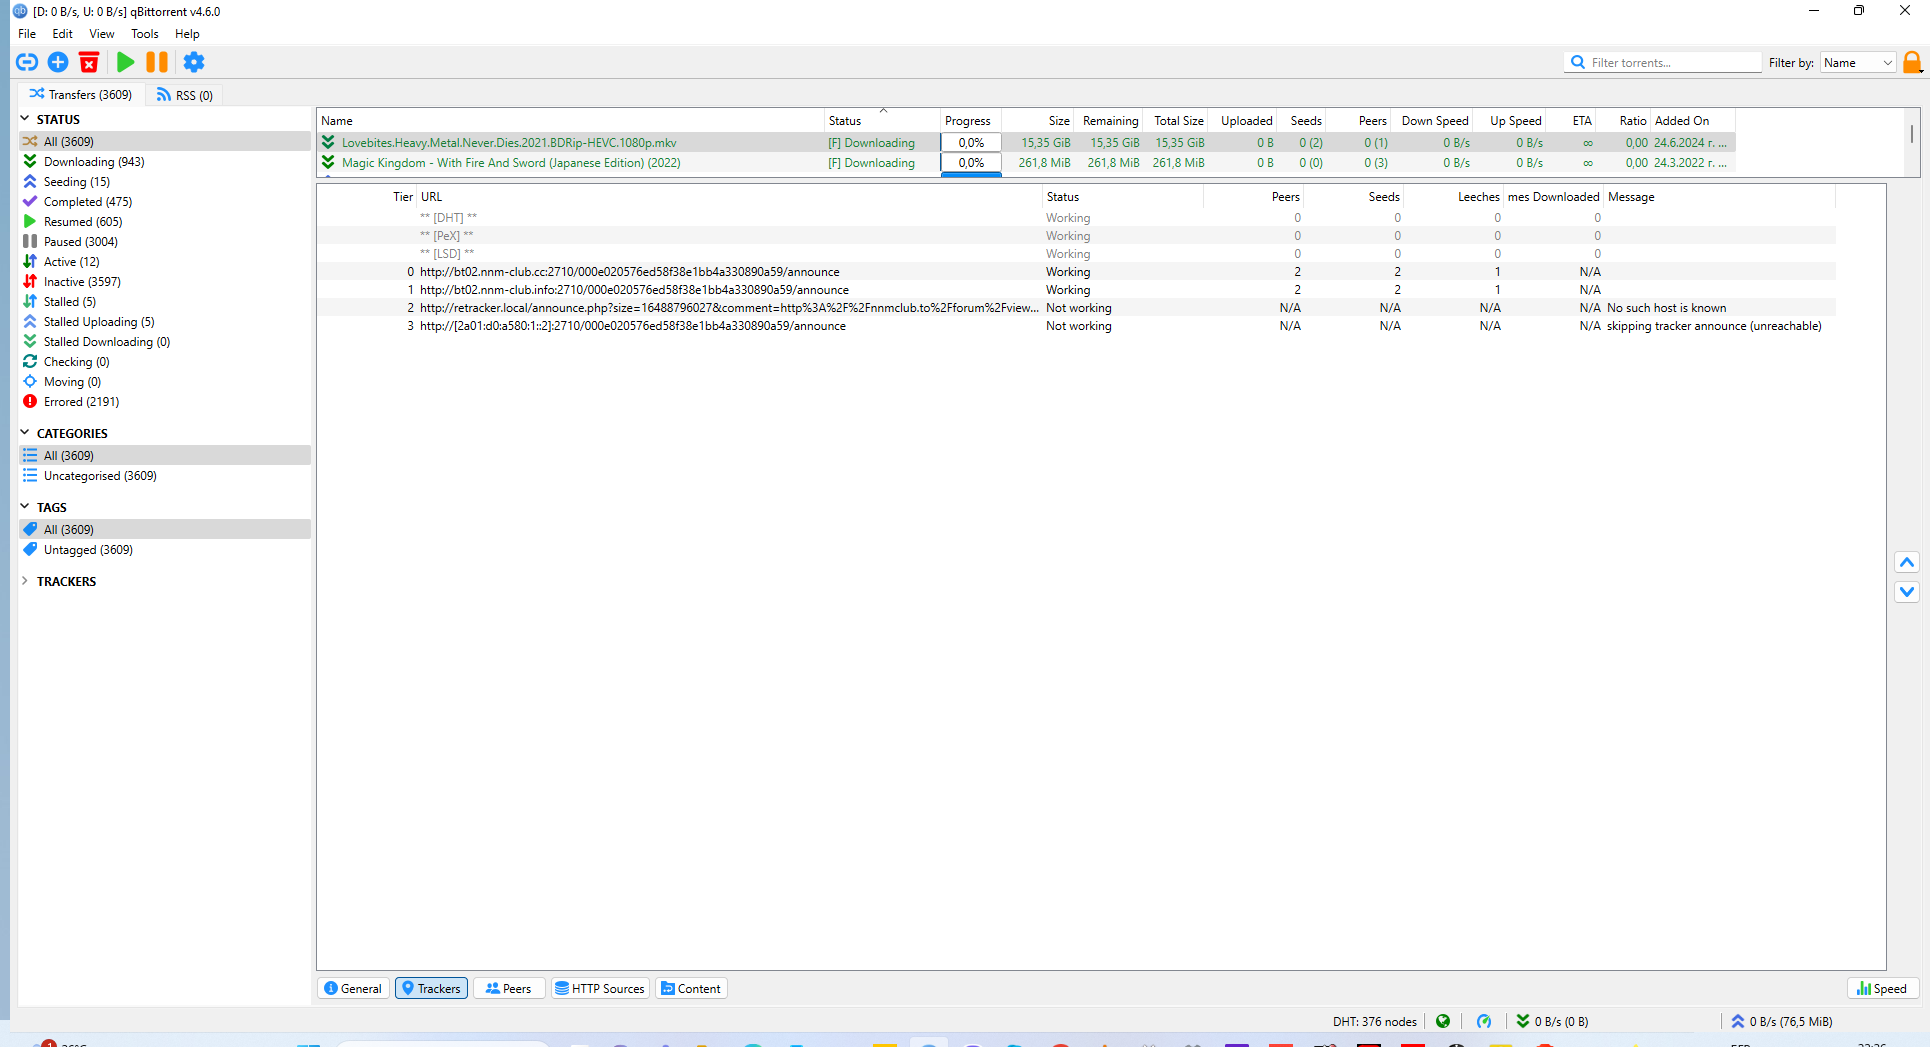The width and height of the screenshot is (1930, 1047).
Task: Select Stalled Uploading (5) status filter
Action: pyautogui.click(x=165, y=322)
